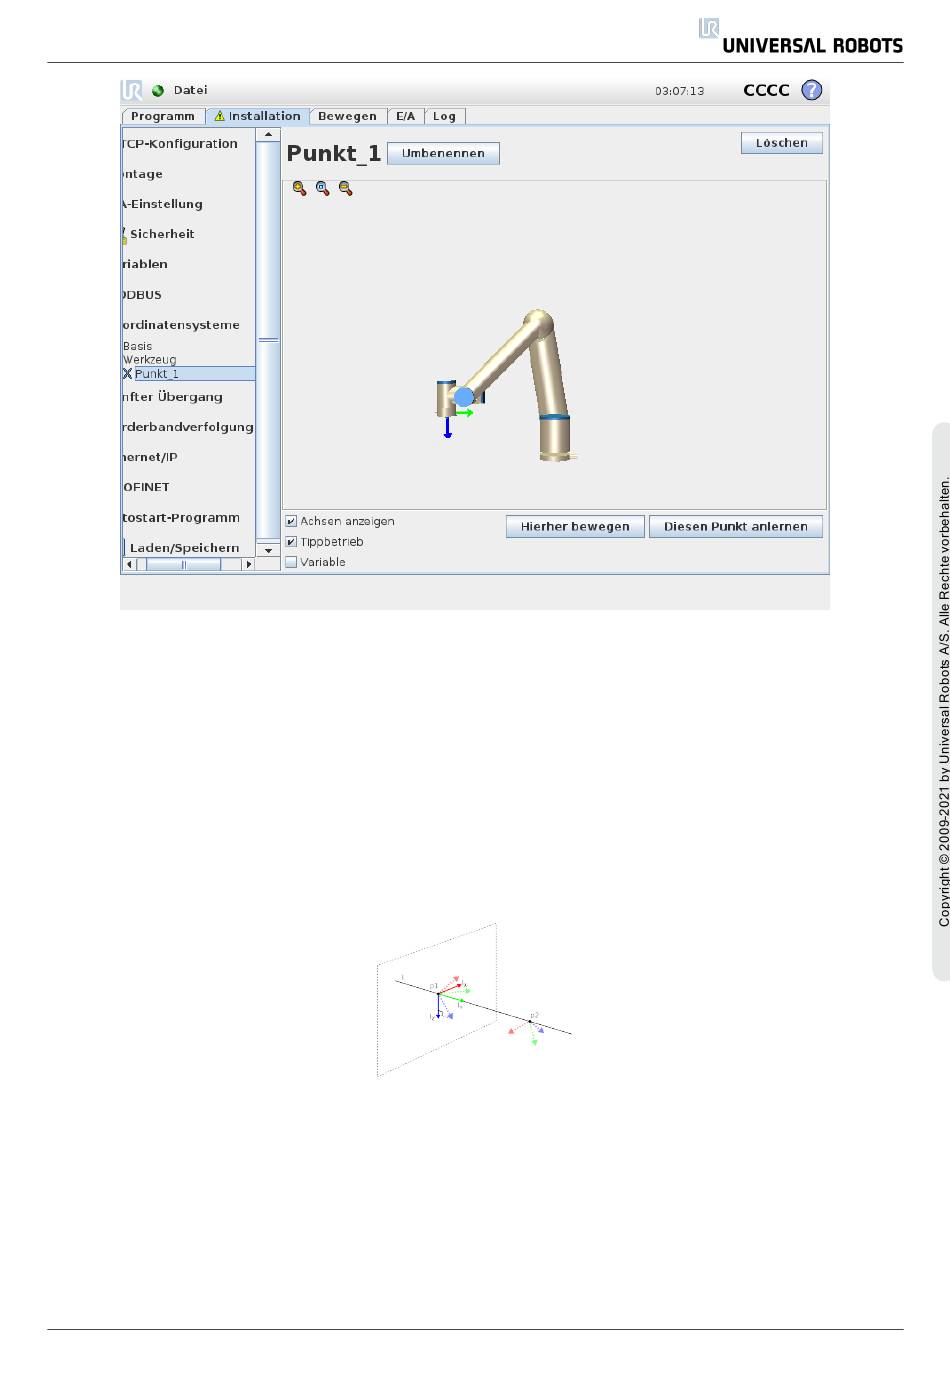The height and width of the screenshot is (1378, 950).
Task: Click the green status globe icon
Action: pyautogui.click(x=158, y=91)
